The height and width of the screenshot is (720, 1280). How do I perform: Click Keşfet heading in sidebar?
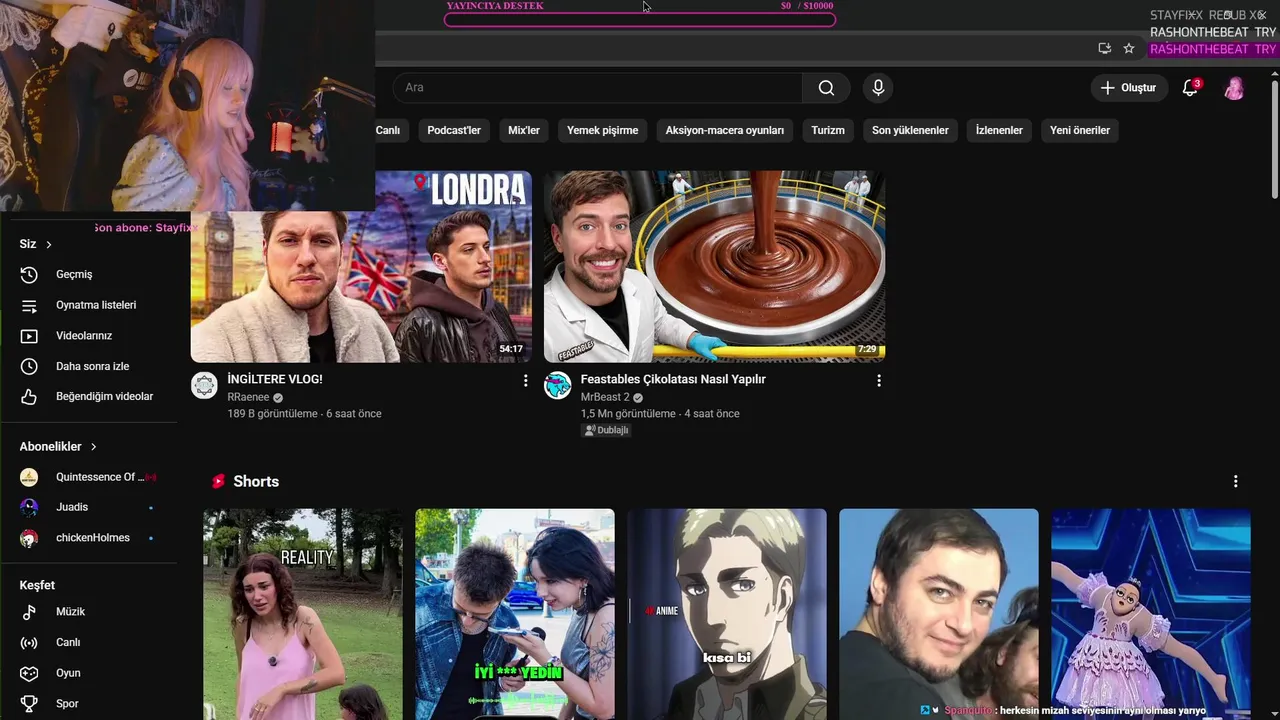pyautogui.click(x=37, y=585)
